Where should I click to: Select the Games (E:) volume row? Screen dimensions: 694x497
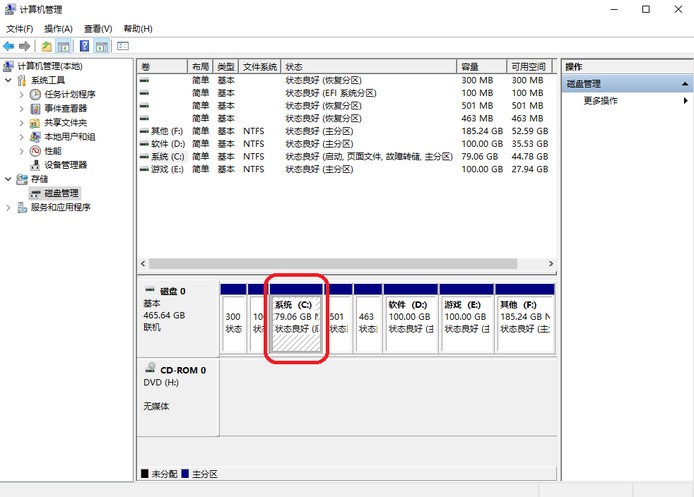344,169
